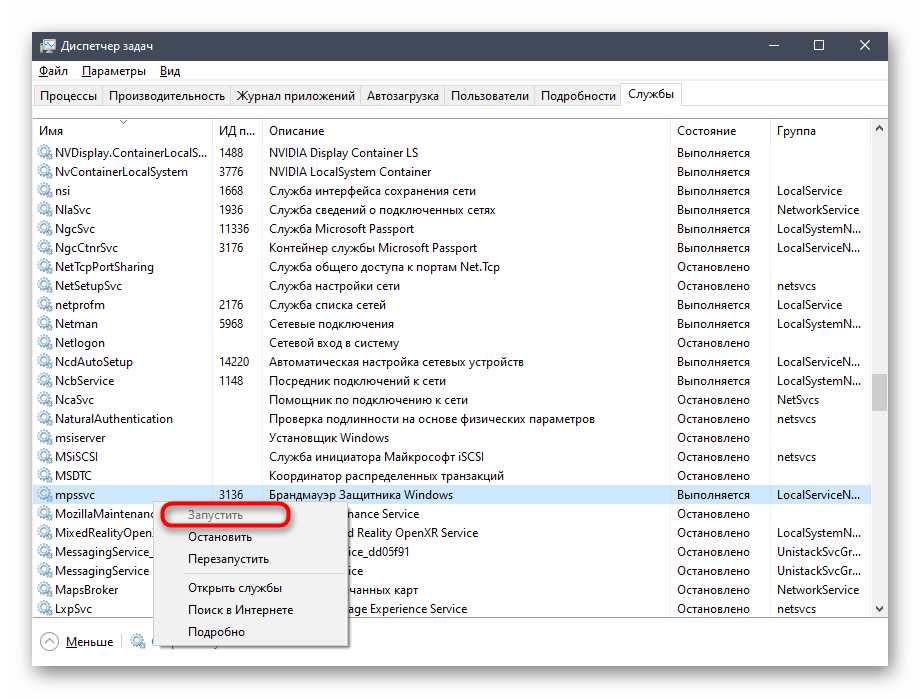Viewport: 920px width, 698px height.
Task: Click the gear icon beside MSDTC
Action: pyautogui.click(x=45, y=476)
